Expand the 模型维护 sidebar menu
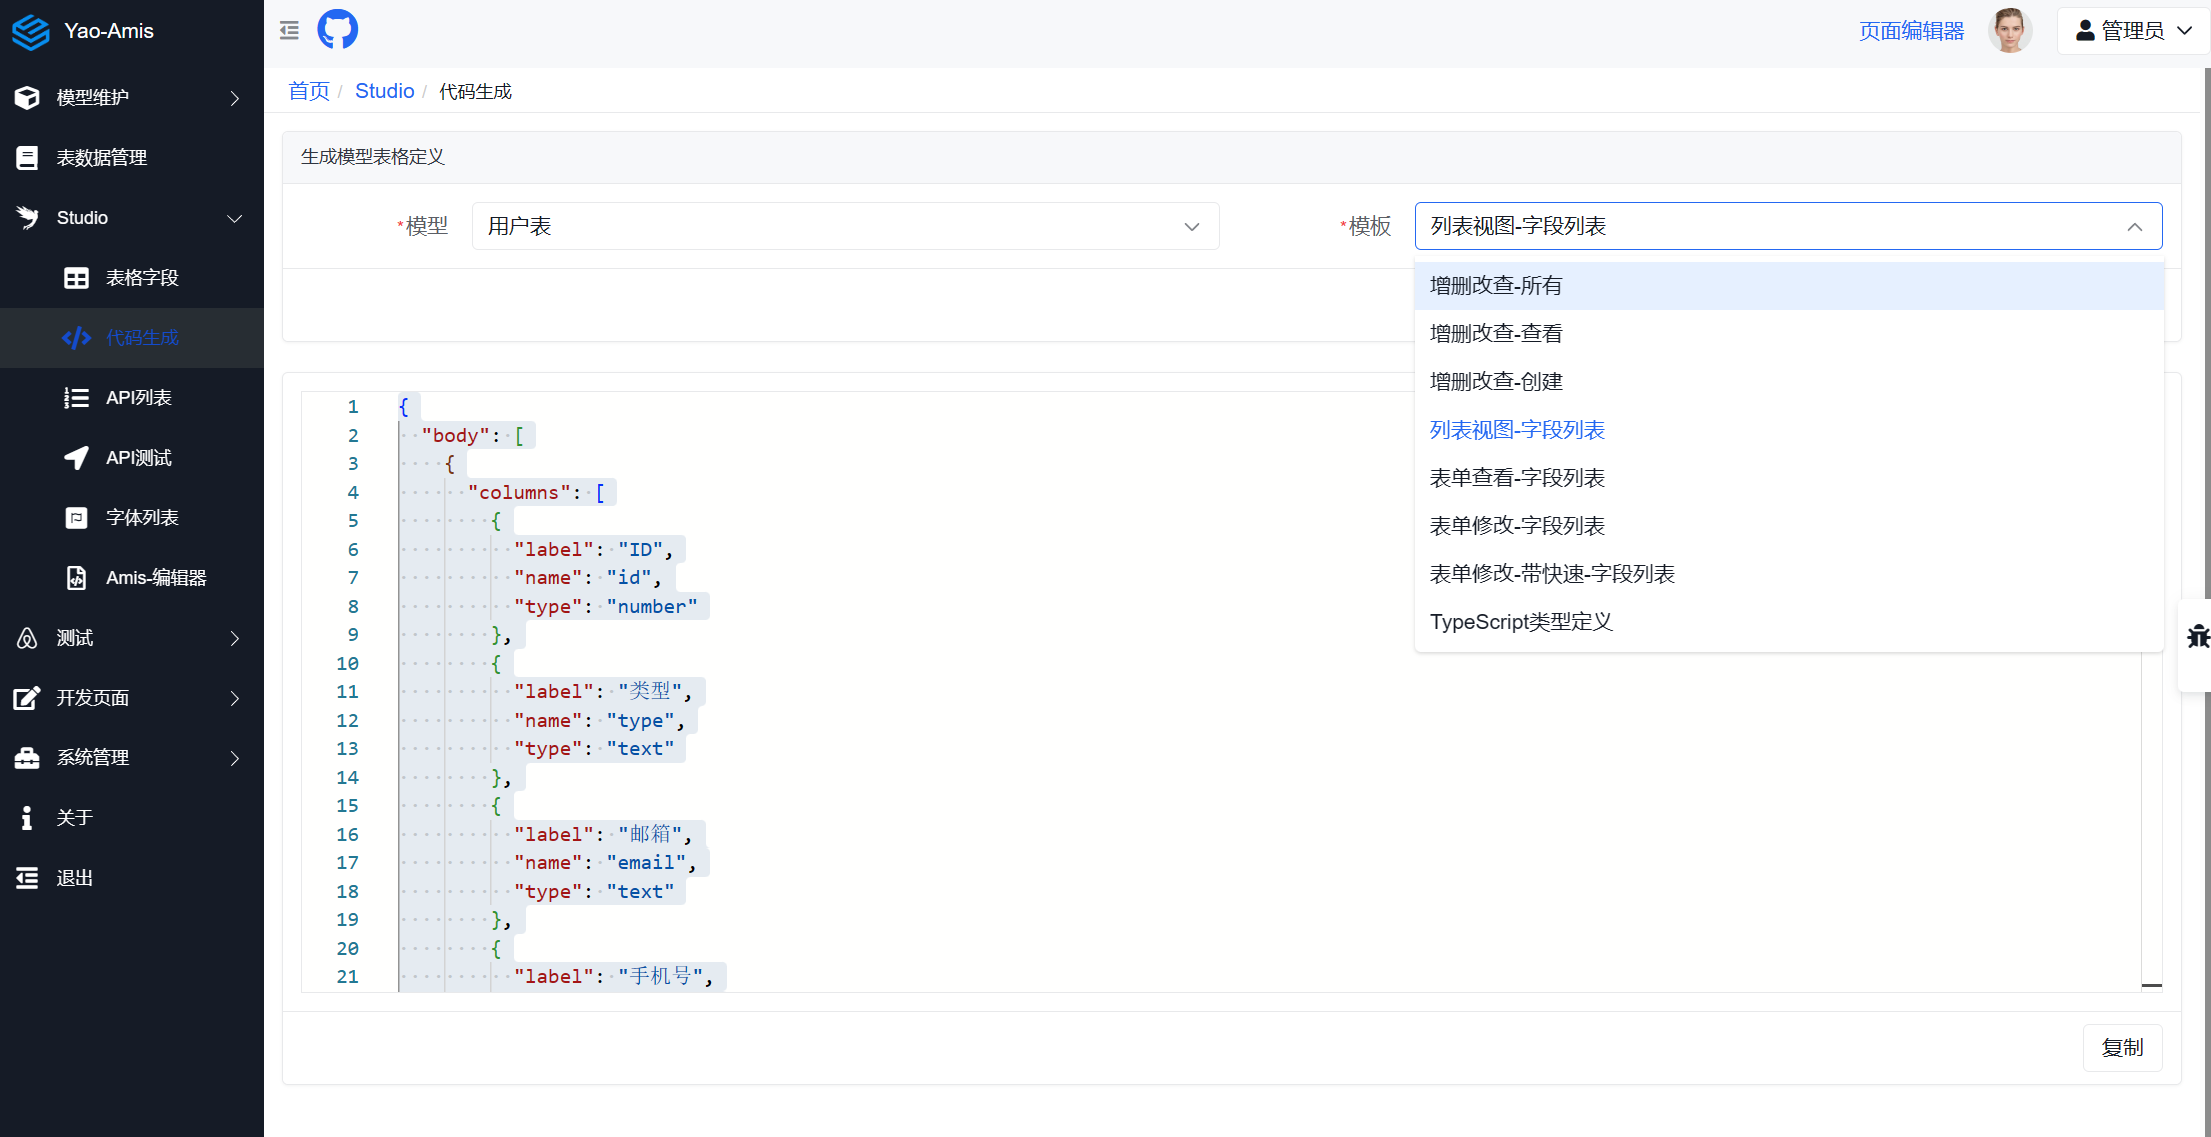The width and height of the screenshot is (2211, 1137). (130, 98)
